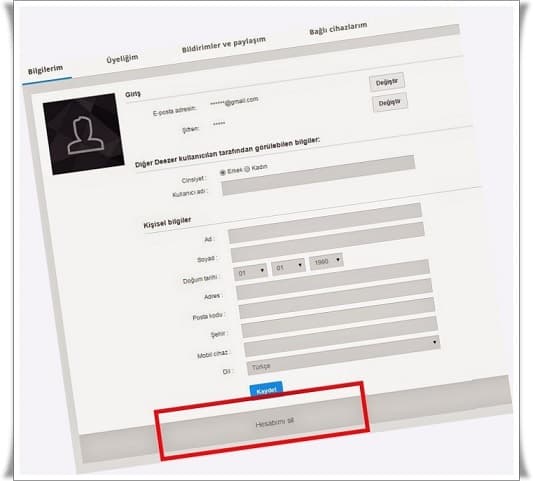Click the Kullanıcı adı input field
Screen dimensions: 533x481
point(319,175)
